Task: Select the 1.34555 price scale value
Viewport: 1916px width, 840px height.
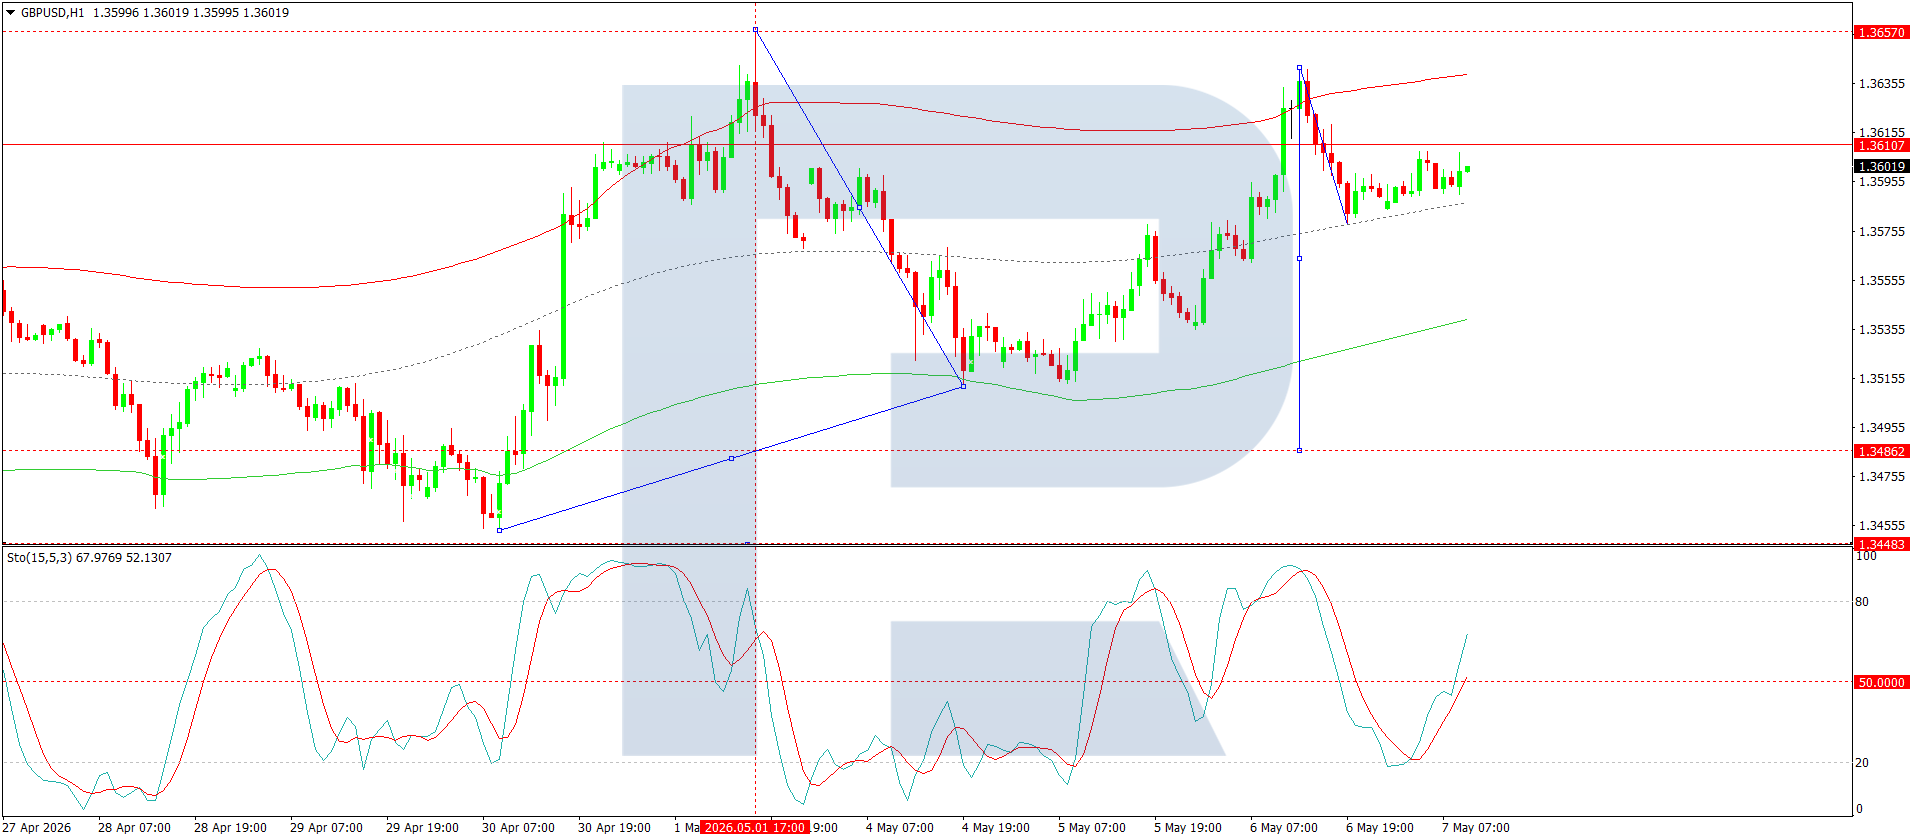Action: coord(1881,526)
